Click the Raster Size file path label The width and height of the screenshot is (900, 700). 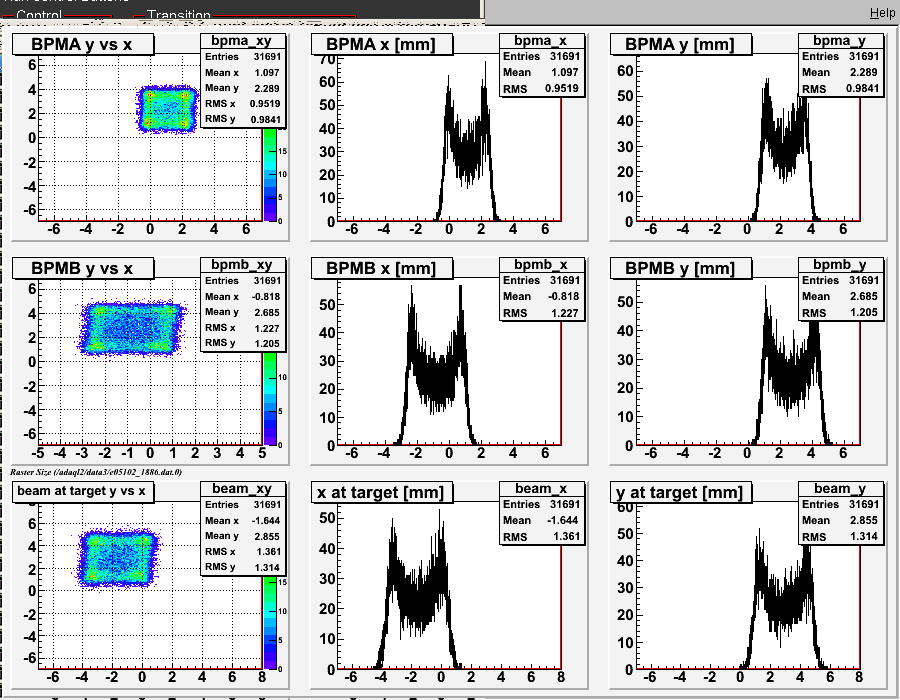(96, 472)
